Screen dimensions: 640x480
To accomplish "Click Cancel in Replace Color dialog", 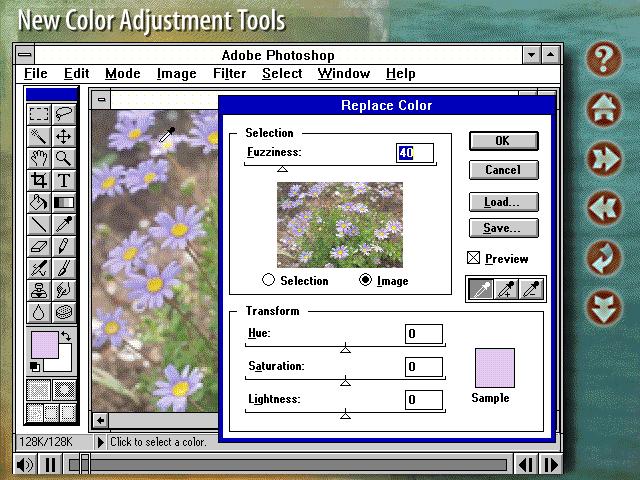I will (x=504, y=170).
